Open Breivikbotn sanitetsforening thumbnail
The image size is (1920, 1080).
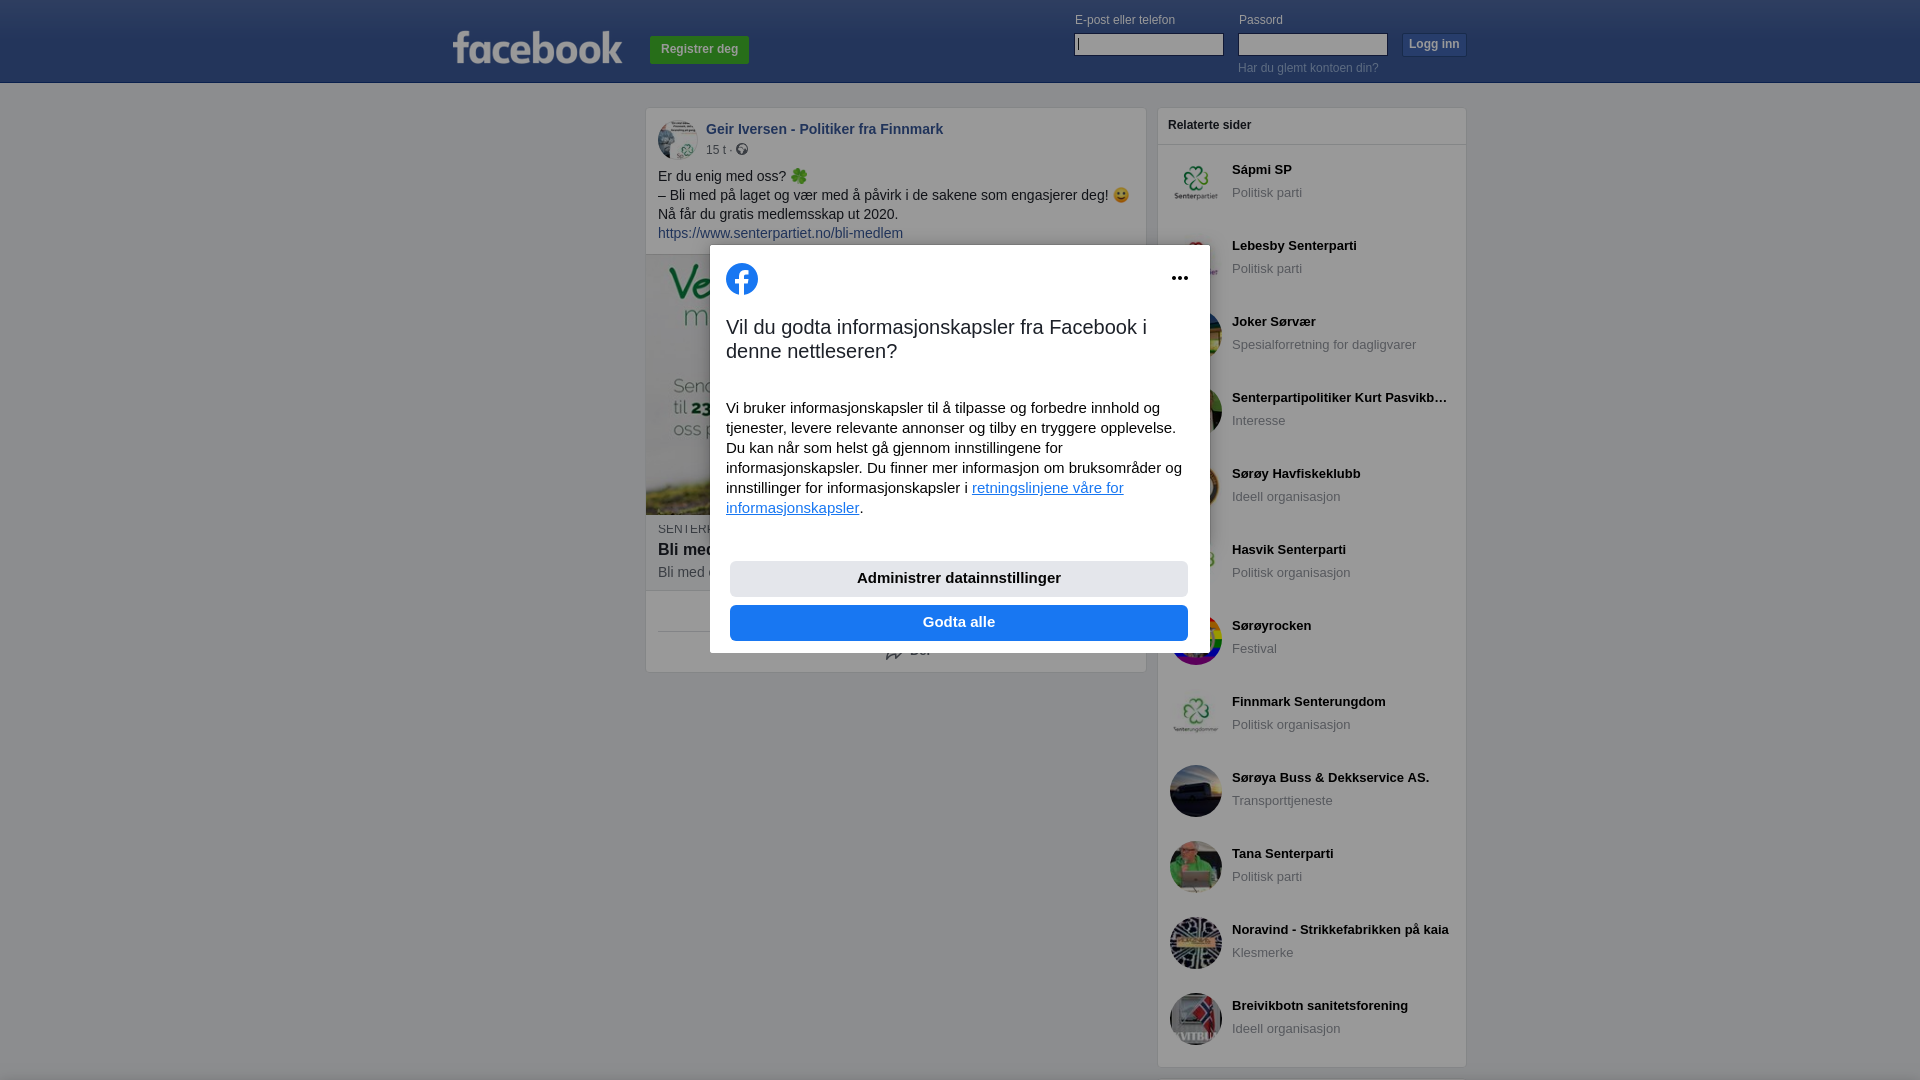[x=1196, y=1019]
